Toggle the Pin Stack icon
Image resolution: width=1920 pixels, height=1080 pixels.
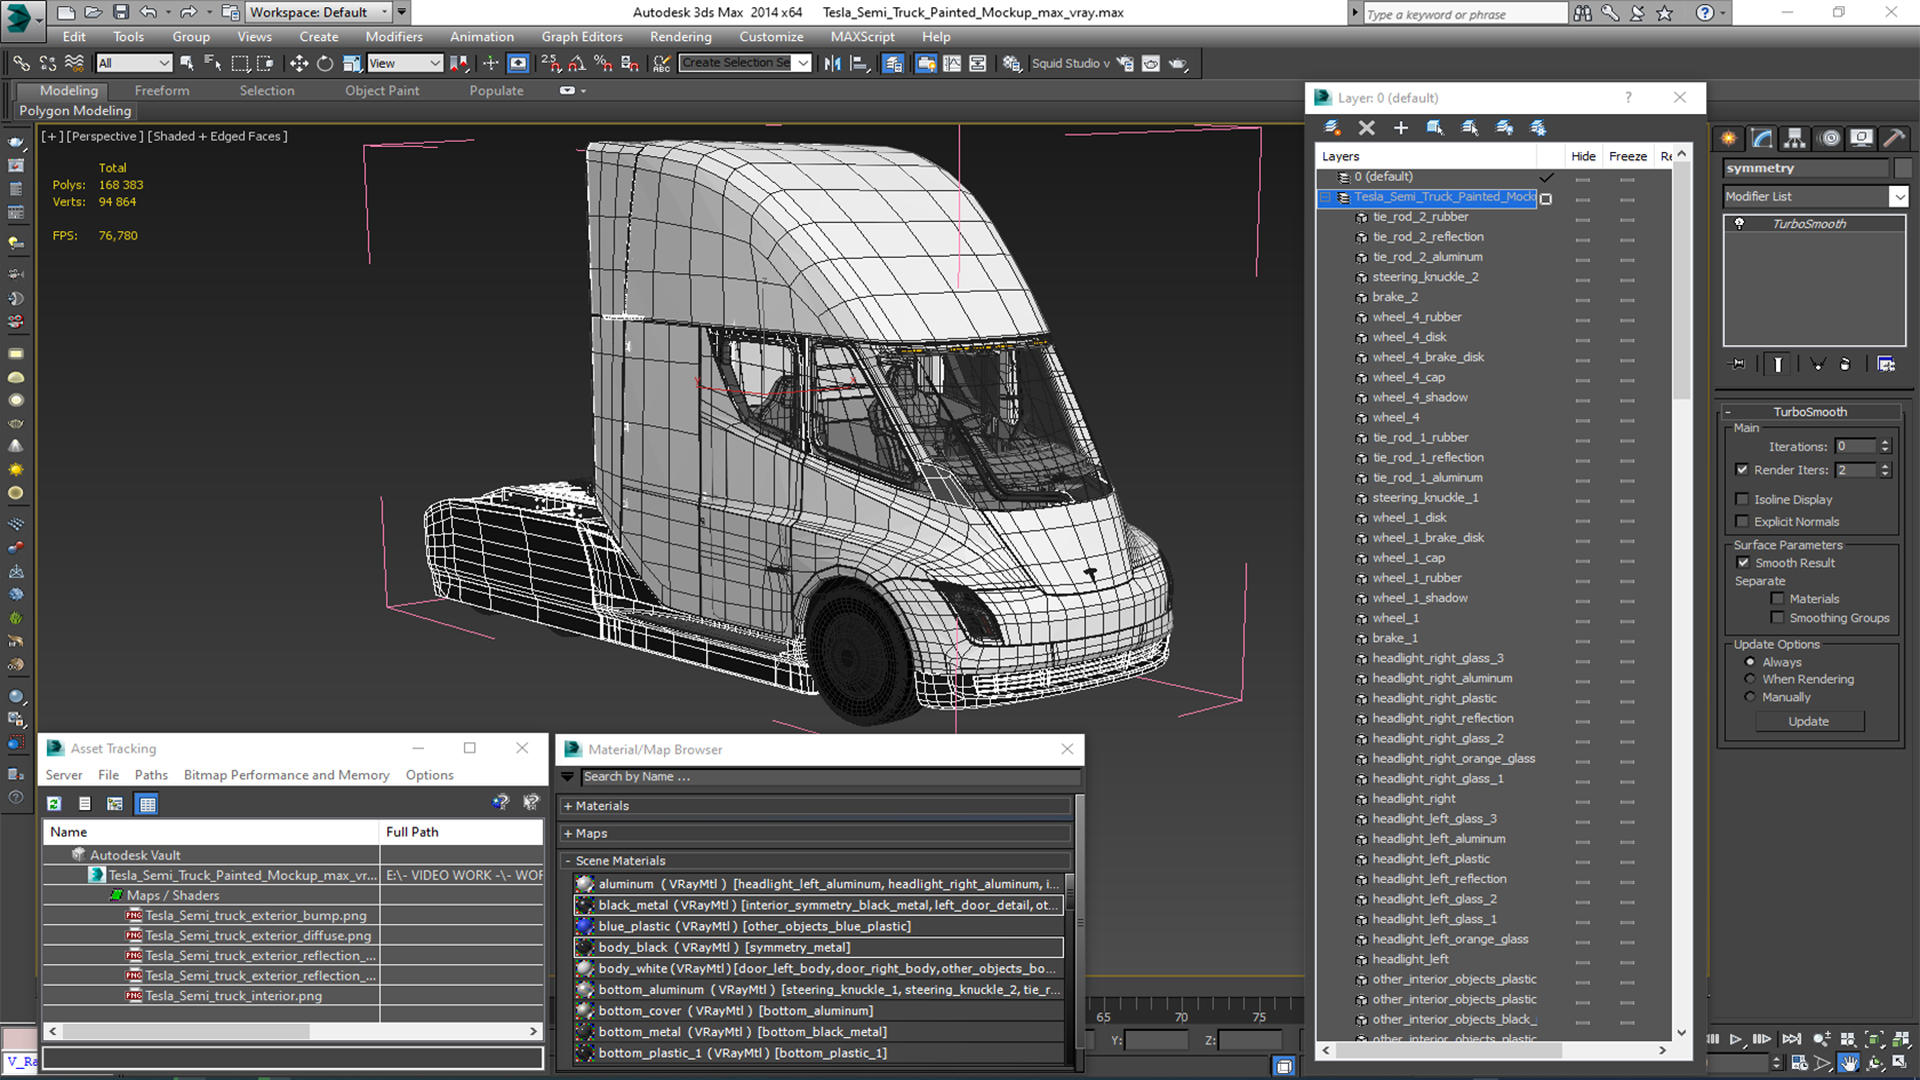pyautogui.click(x=1738, y=365)
